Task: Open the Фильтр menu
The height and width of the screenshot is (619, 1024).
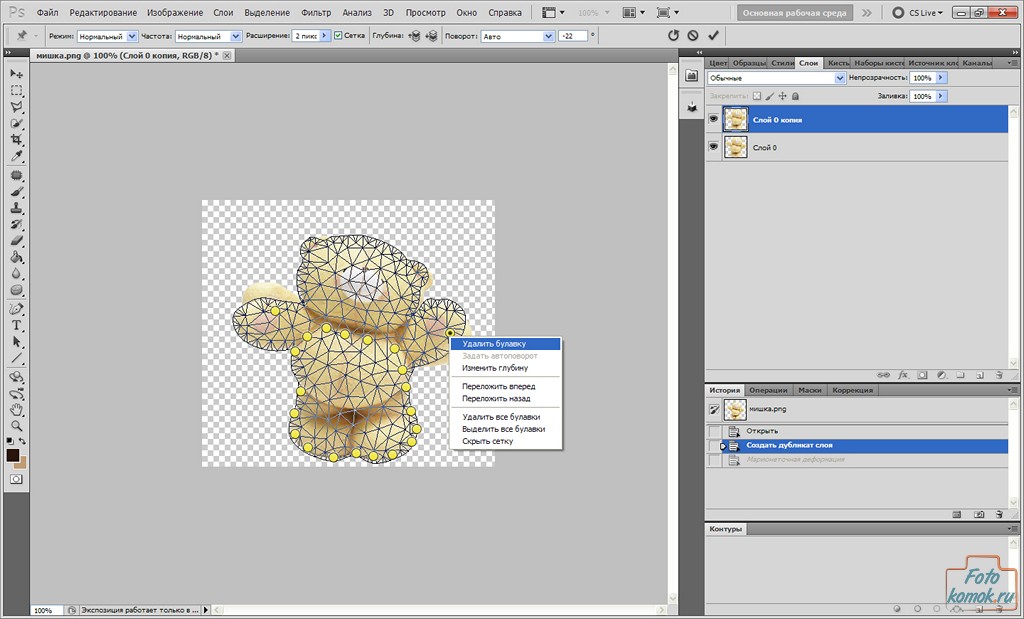Action: 316,13
